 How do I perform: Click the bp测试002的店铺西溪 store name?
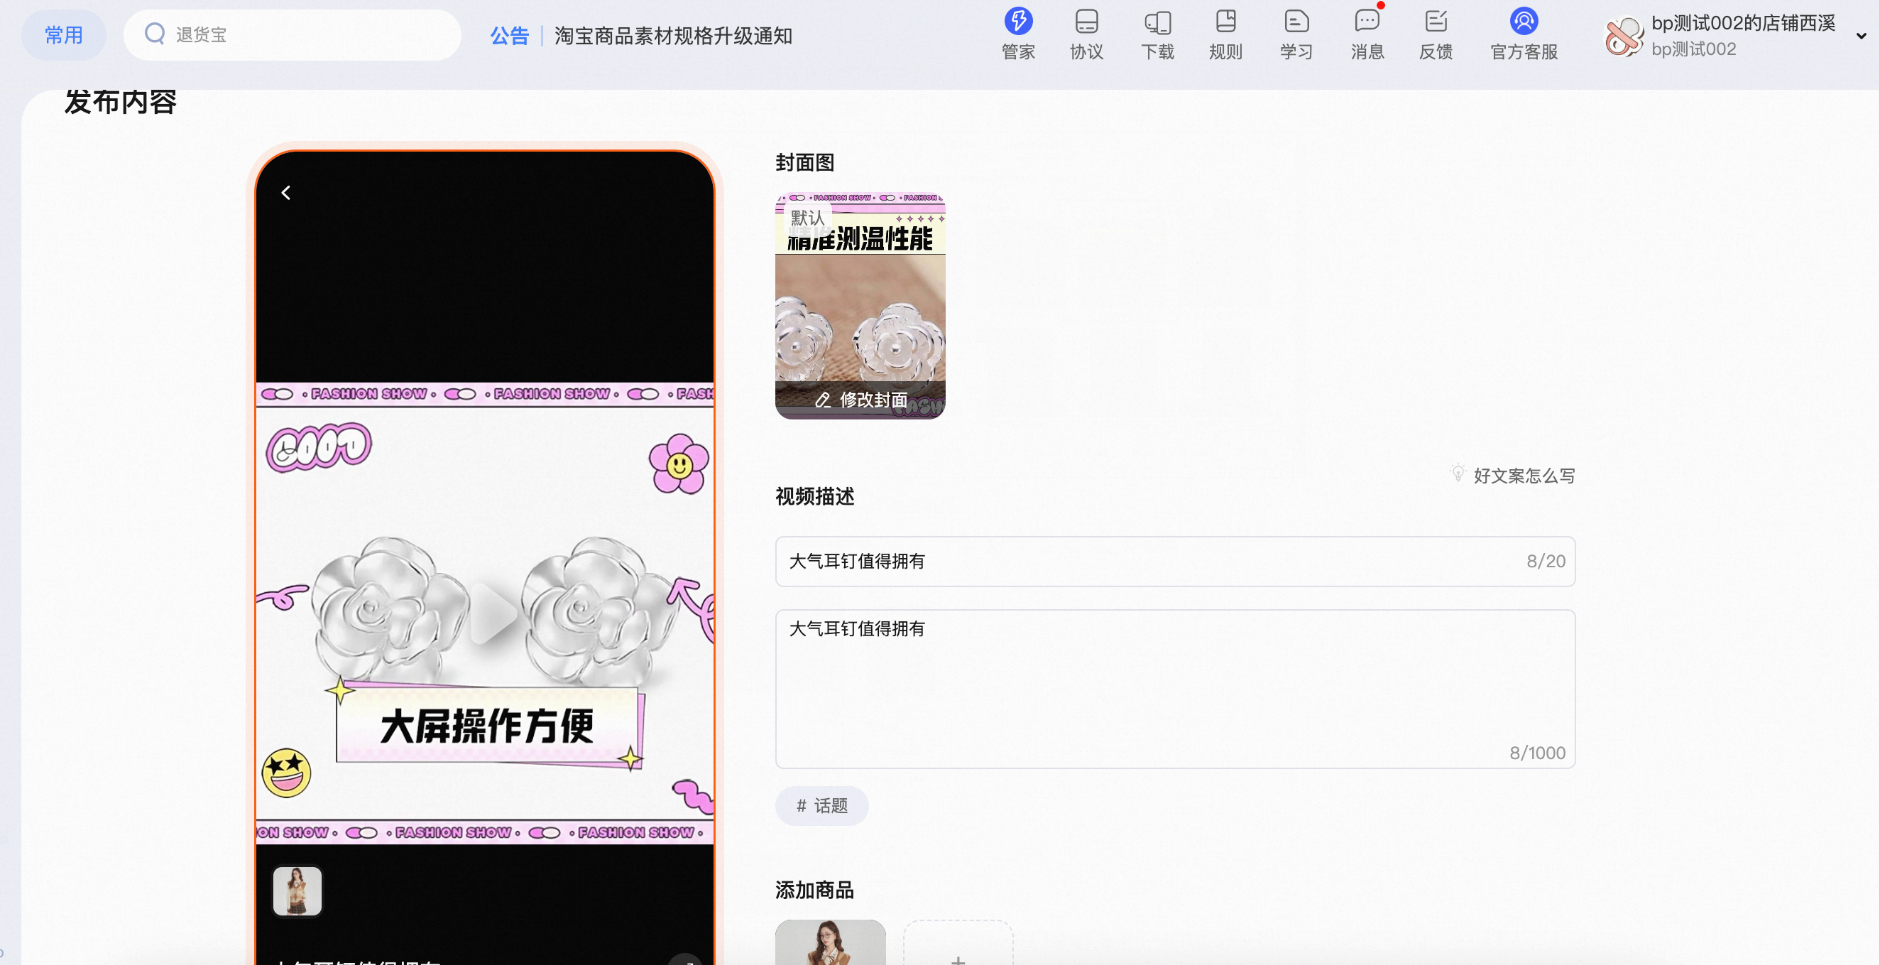(1743, 23)
